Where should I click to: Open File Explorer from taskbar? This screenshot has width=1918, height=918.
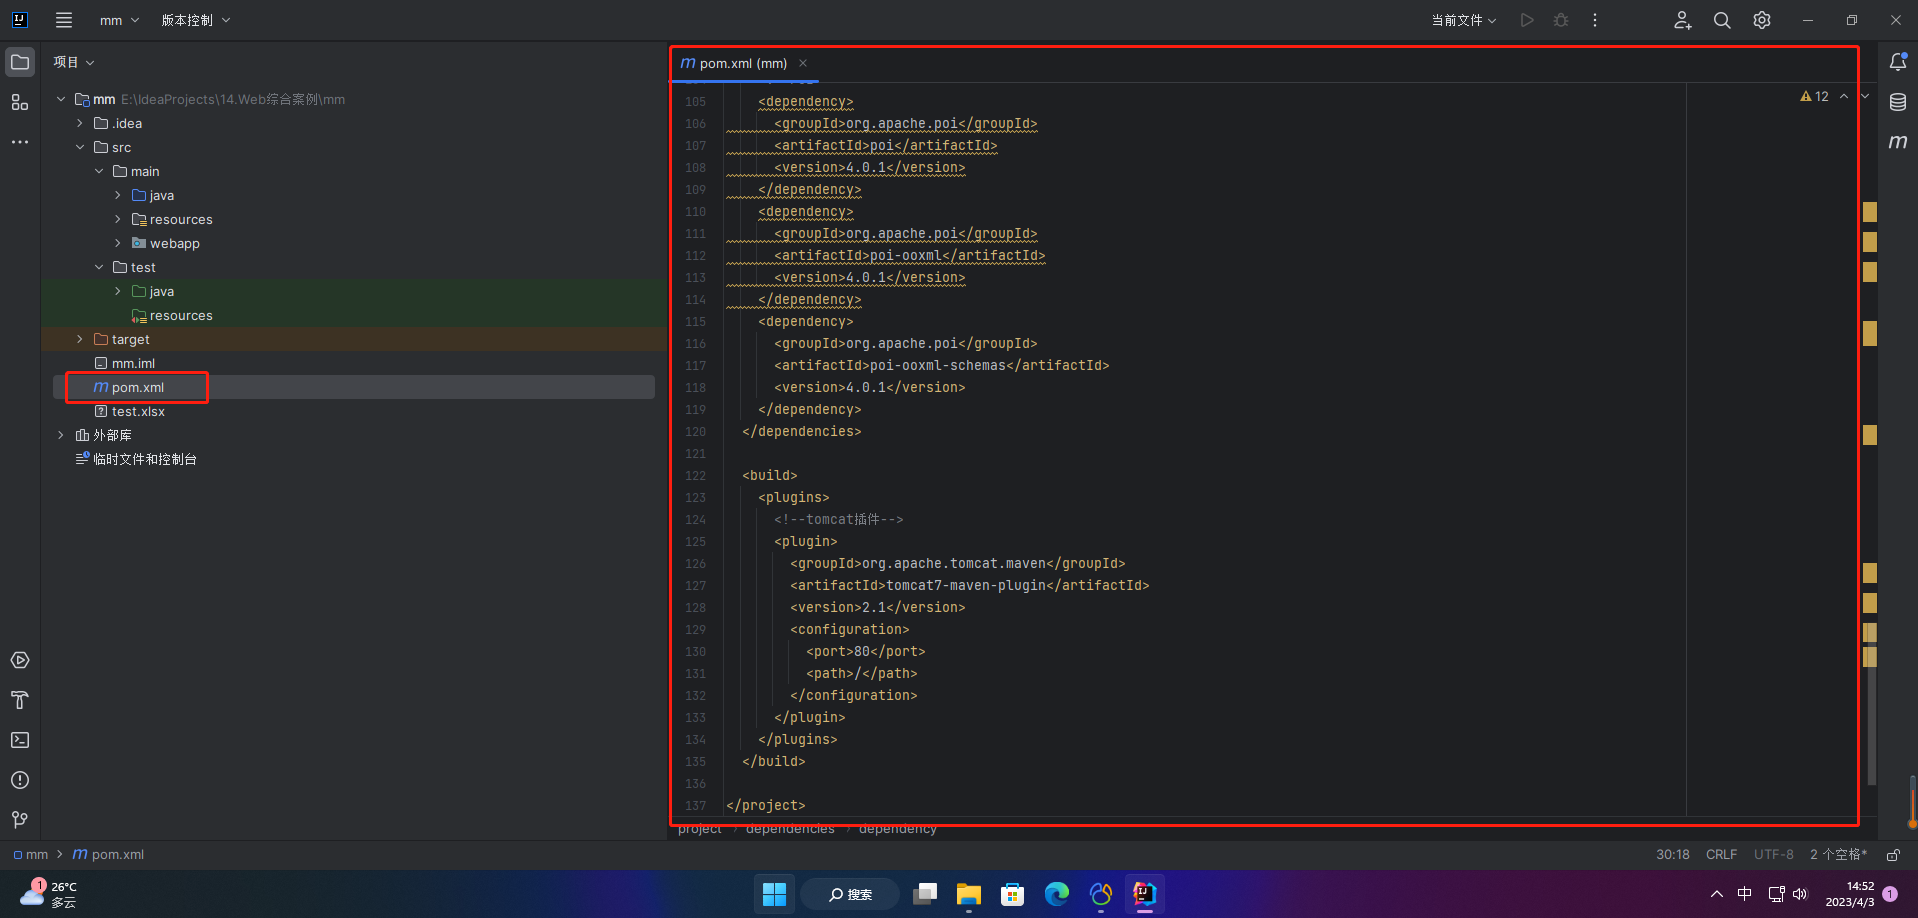[x=969, y=894]
